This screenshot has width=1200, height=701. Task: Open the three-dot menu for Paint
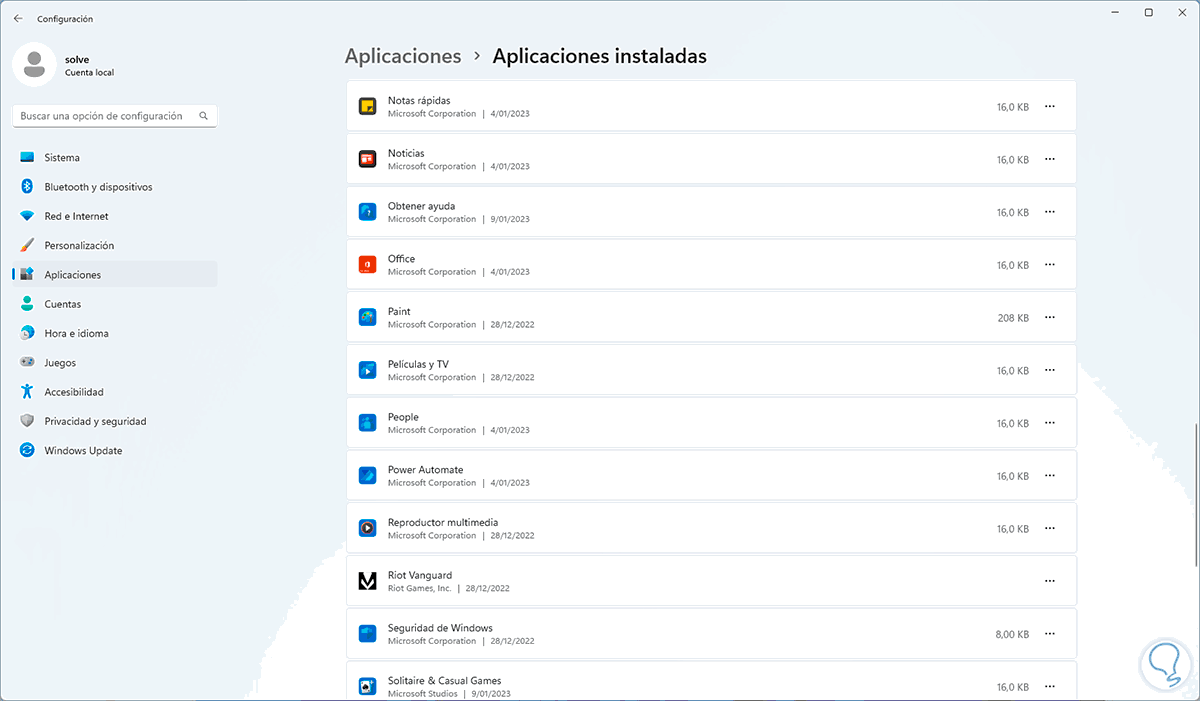point(1050,318)
